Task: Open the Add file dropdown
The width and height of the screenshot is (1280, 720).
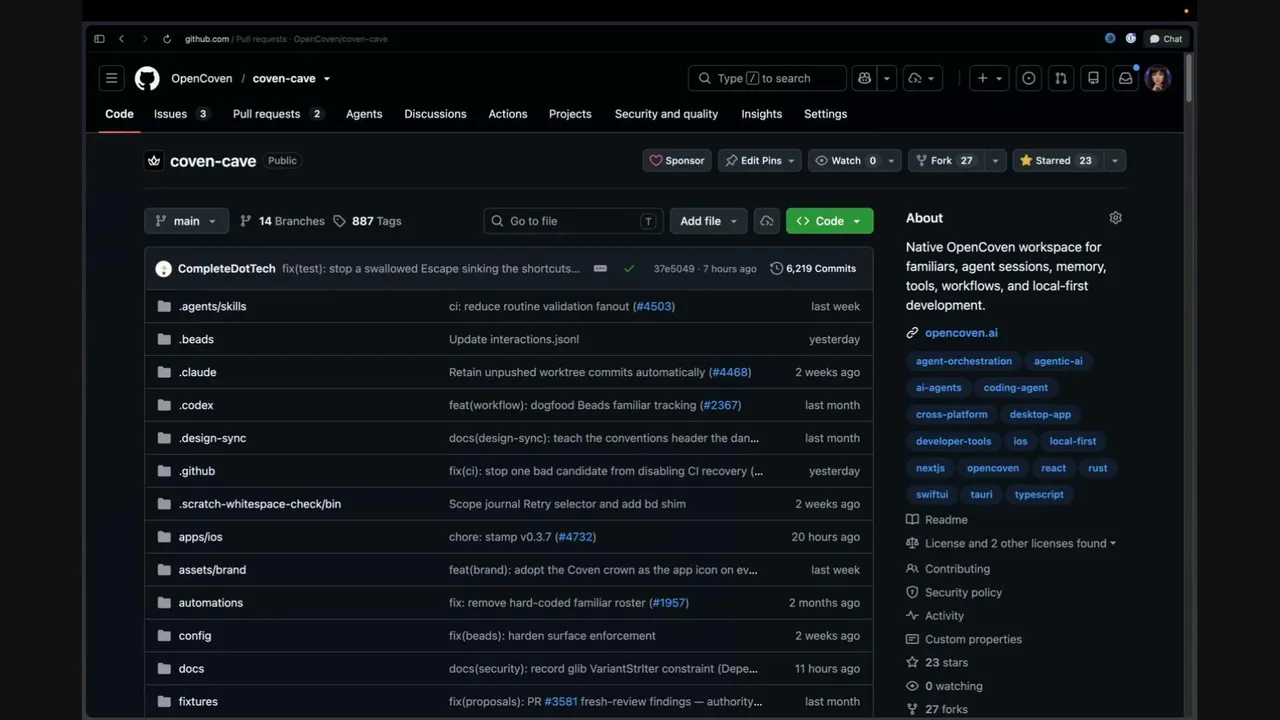Action: tap(709, 221)
